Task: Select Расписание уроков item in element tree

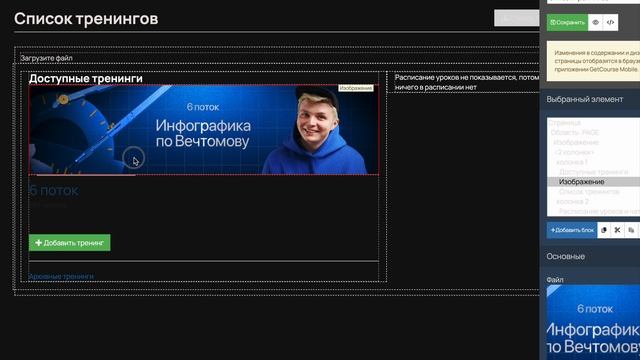Action: (599, 211)
